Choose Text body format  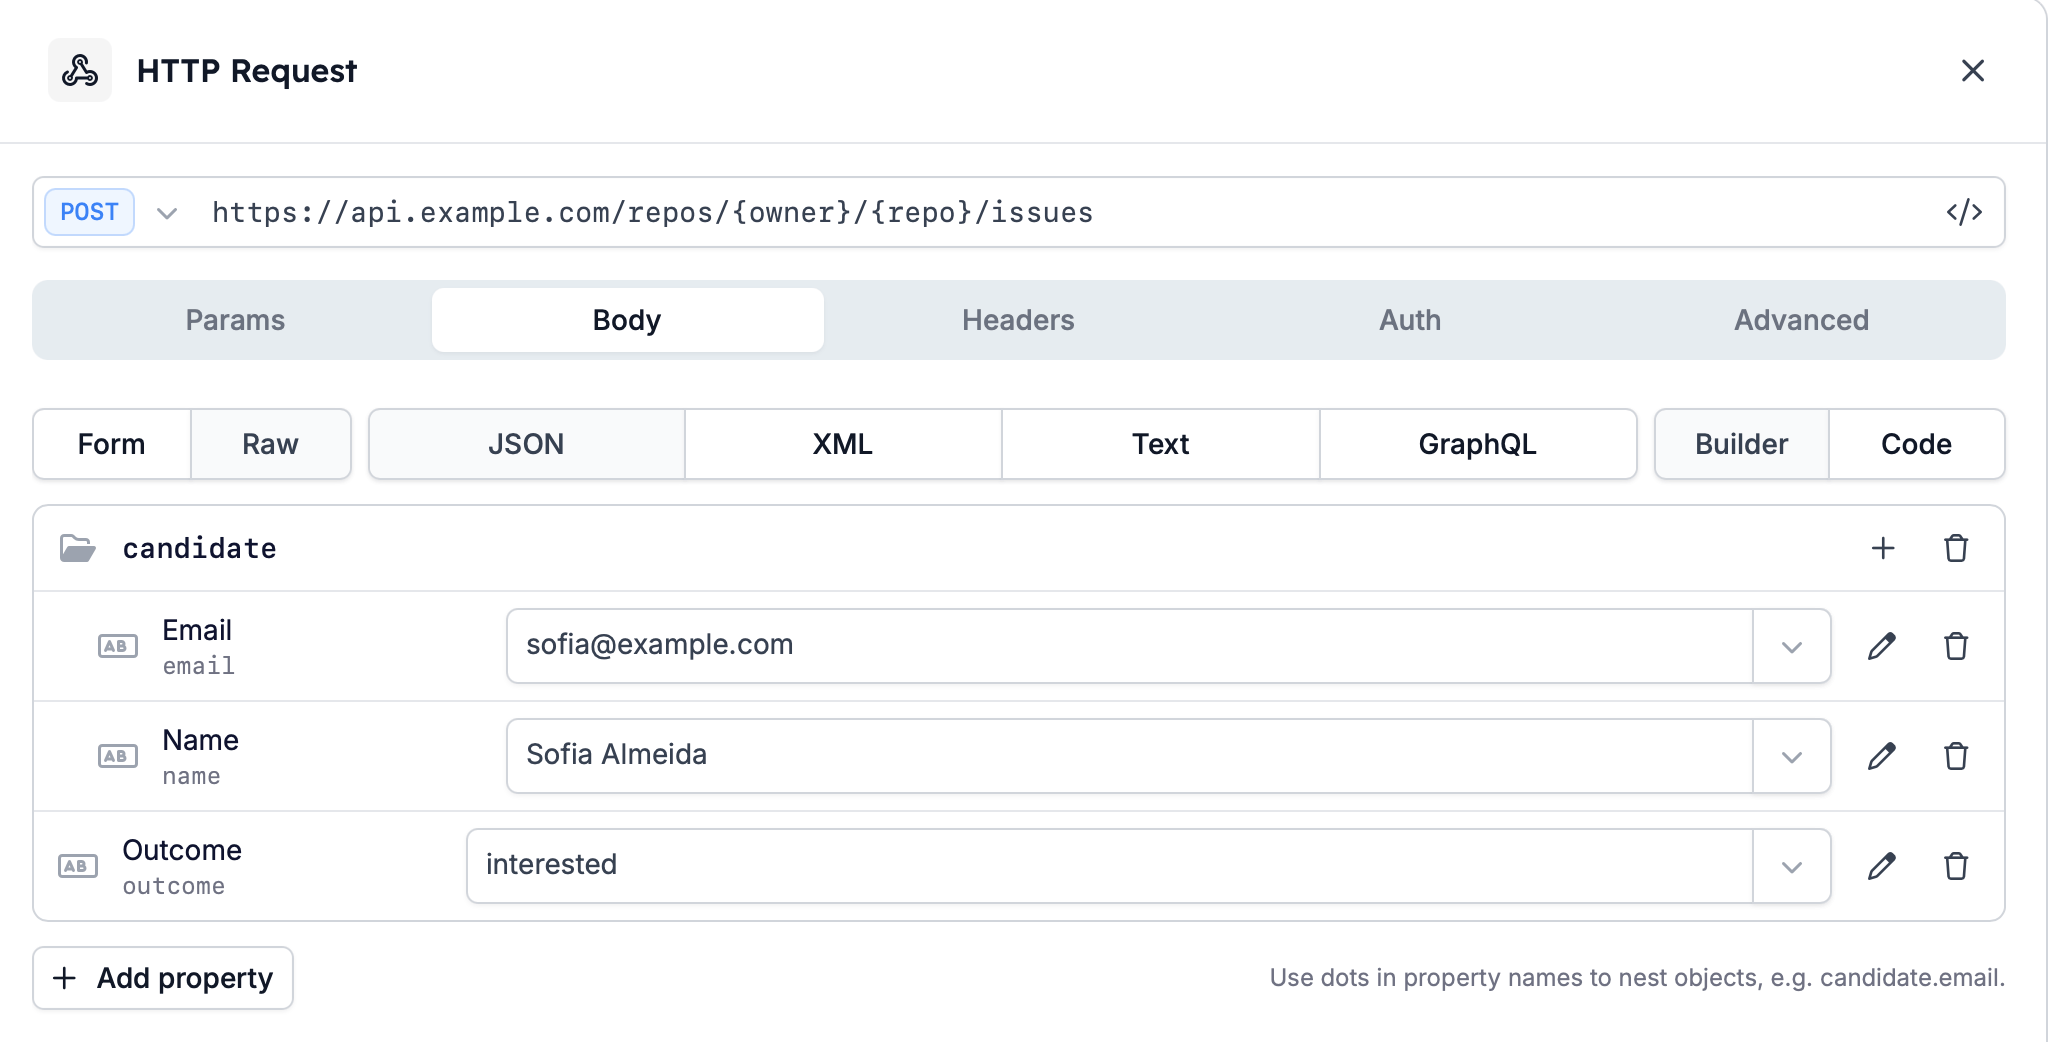tap(1161, 444)
